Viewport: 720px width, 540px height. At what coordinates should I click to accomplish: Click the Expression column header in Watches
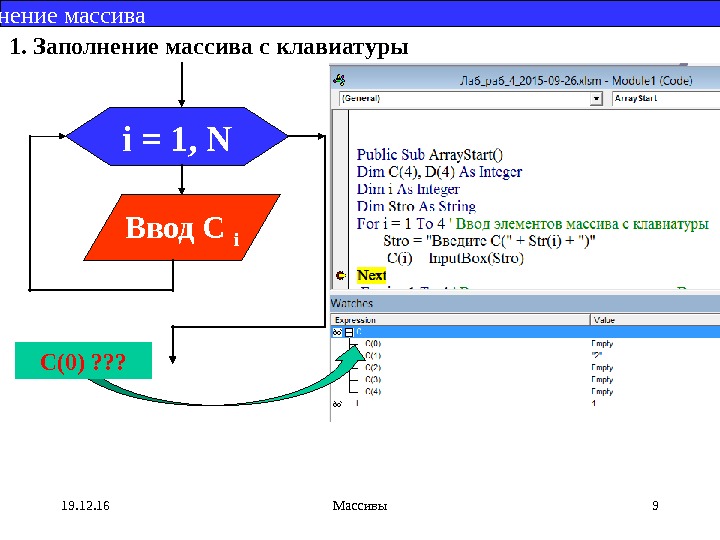[460, 320]
